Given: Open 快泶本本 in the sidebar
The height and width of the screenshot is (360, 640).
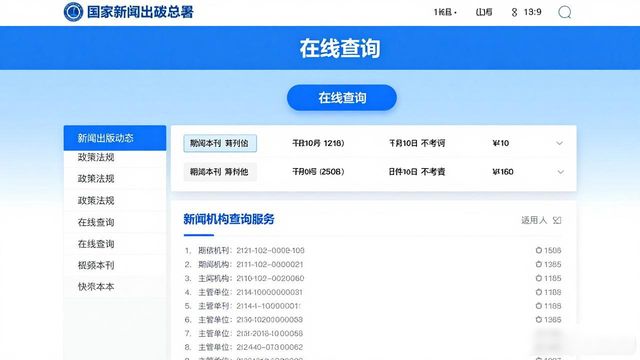Looking at the screenshot, I should [x=115, y=287].
